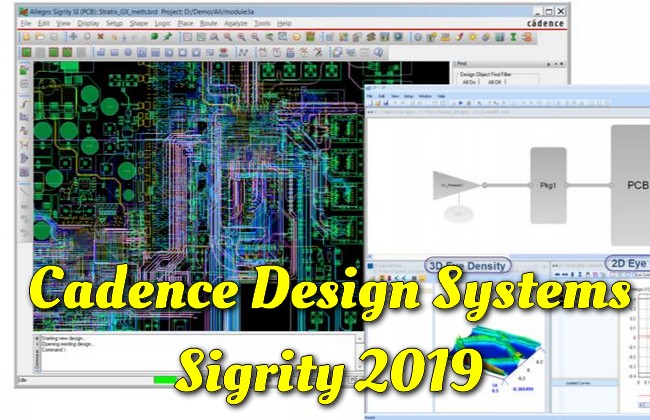Image resolution: width=650 pixels, height=420 pixels.
Task: Open the Window menu in the front window
Action: click(x=425, y=96)
